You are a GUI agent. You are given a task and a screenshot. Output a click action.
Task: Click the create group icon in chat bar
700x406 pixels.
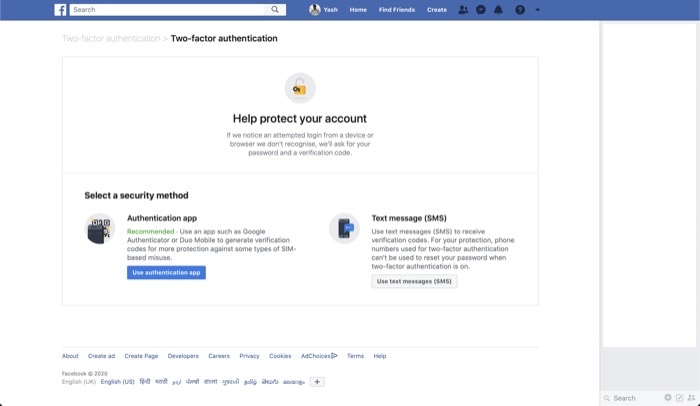692,398
